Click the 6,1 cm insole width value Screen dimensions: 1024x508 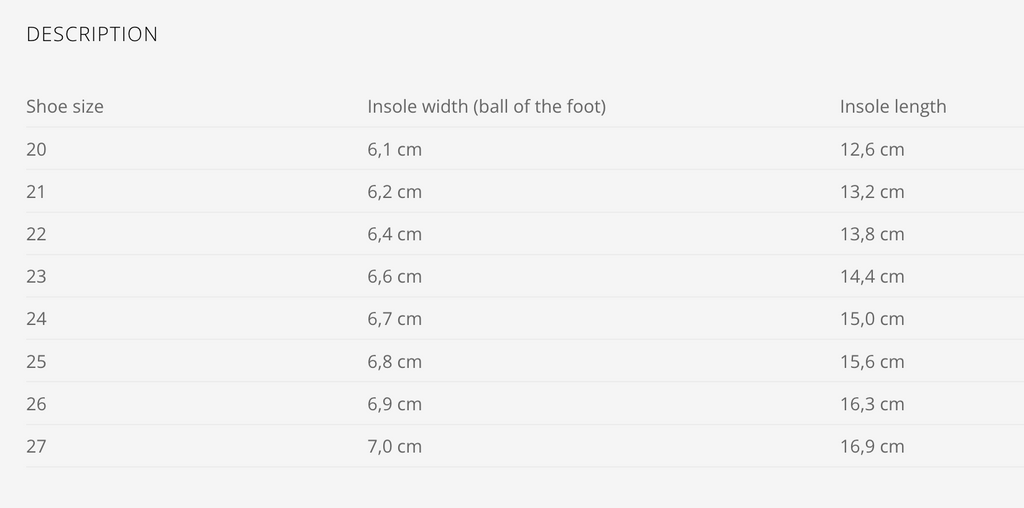click(x=394, y=149)
